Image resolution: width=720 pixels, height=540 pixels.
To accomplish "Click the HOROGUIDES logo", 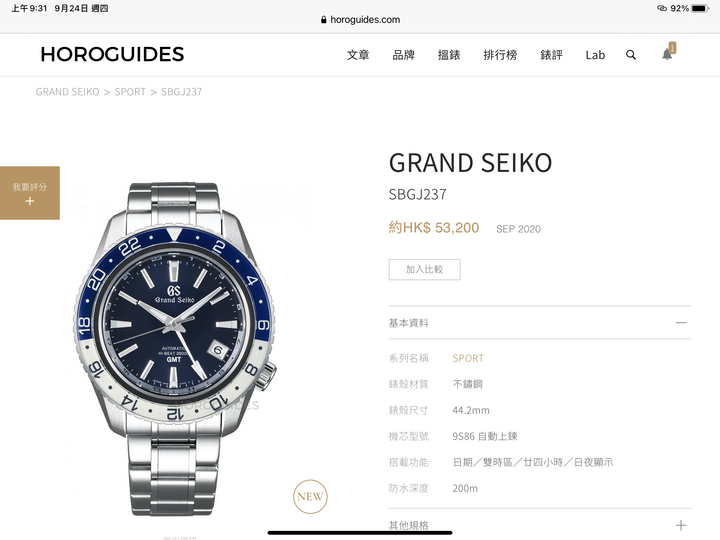I will point(112,54).
